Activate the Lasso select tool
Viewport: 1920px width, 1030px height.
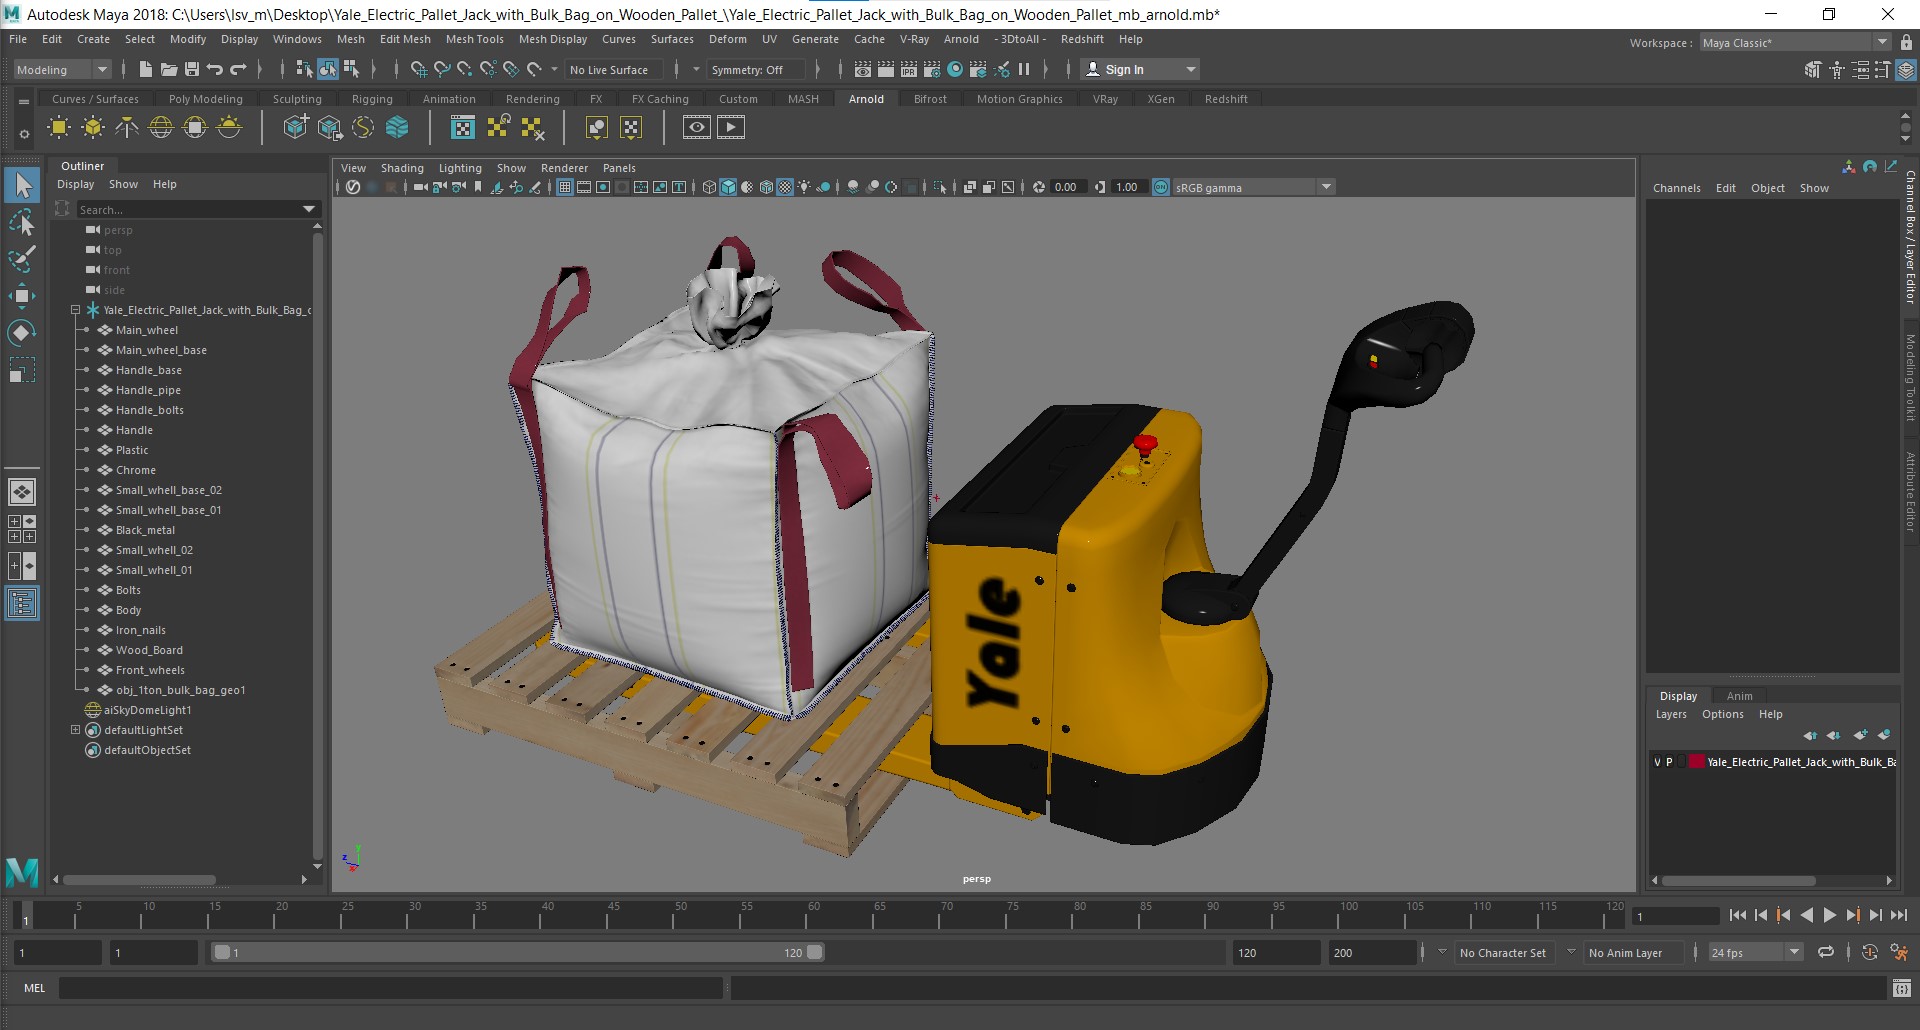click(22, 222)
